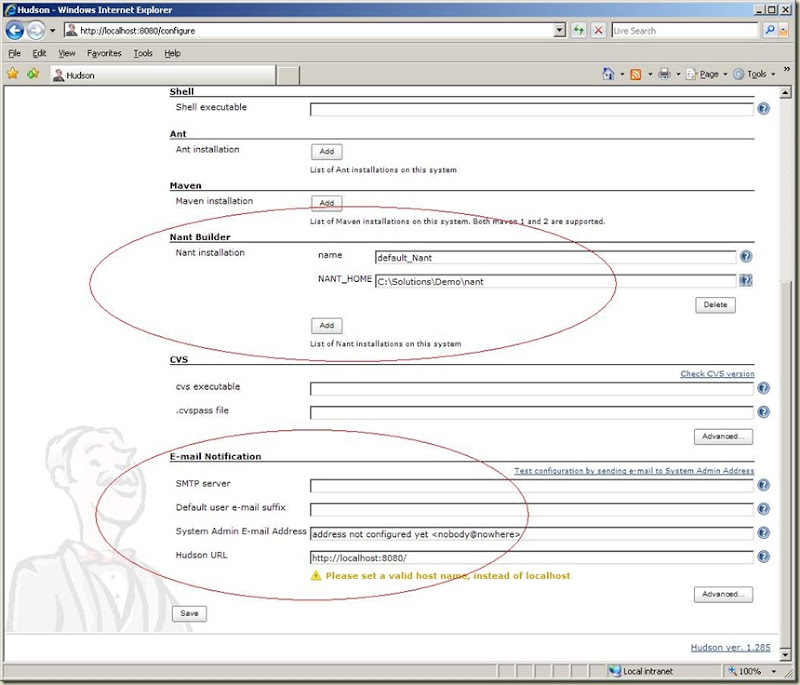Open the Edit menu
The width and height of the screenshot is (800, 685).
tap(39, 53)
